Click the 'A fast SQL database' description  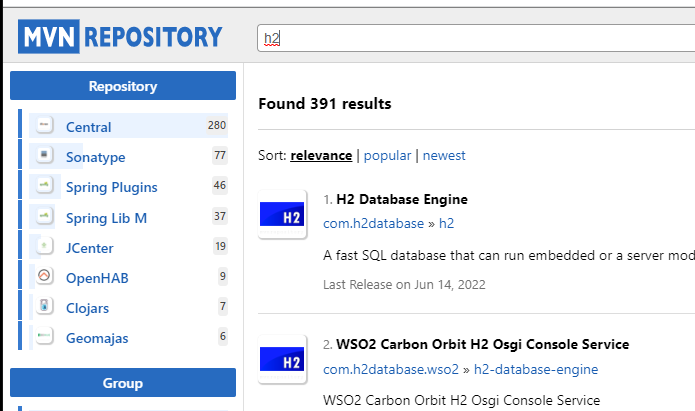(x=509, y=256)
